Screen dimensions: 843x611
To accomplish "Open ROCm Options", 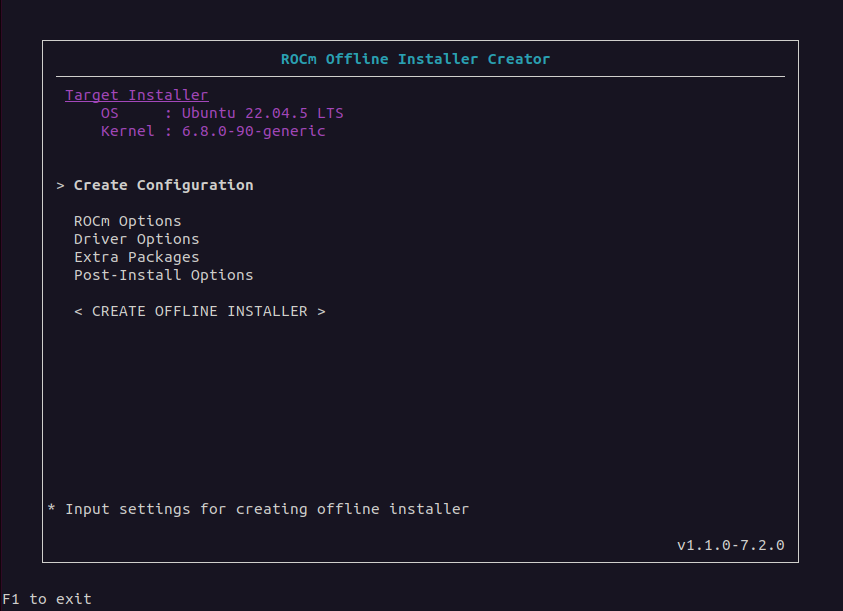I will [x=127, y=221].
